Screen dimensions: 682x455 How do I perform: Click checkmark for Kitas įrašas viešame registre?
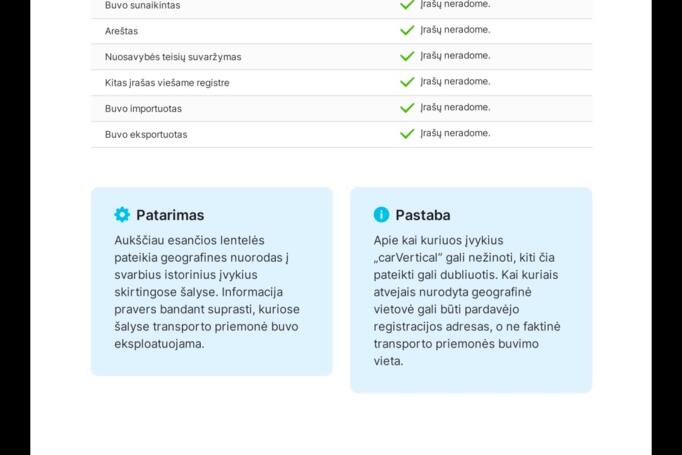(x=407, y=82)
